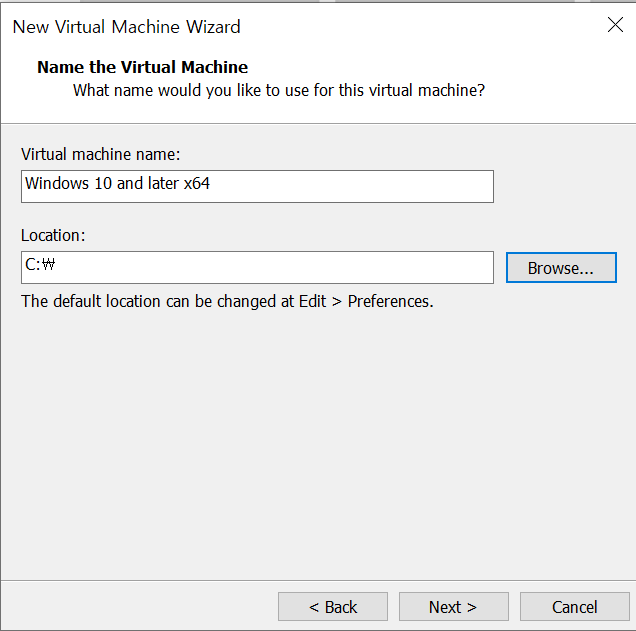Cancel the virtual machine wizard
The width and height of the screenshot is (636, 631).
tap(574, 607)
